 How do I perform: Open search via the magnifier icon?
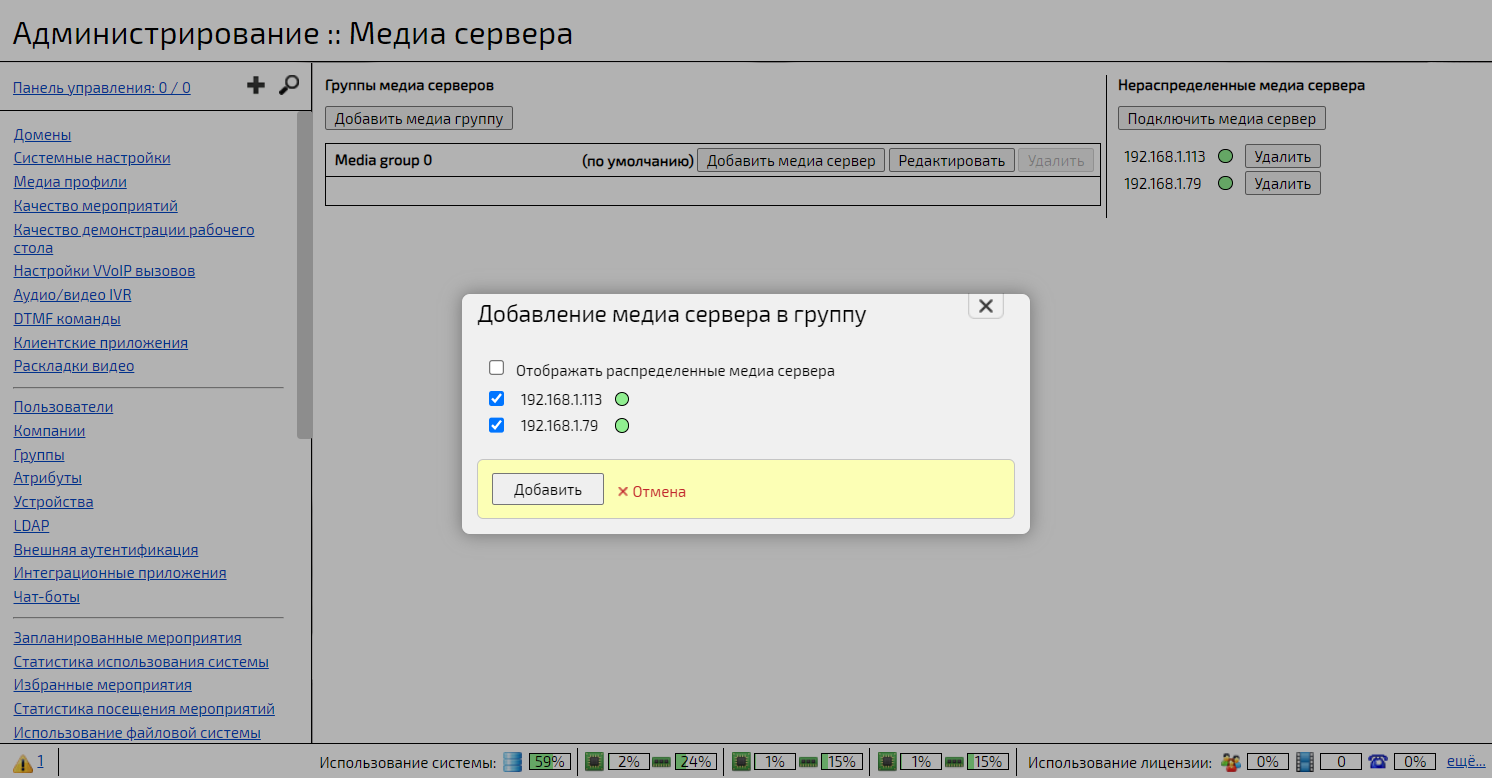coord(290,86)
